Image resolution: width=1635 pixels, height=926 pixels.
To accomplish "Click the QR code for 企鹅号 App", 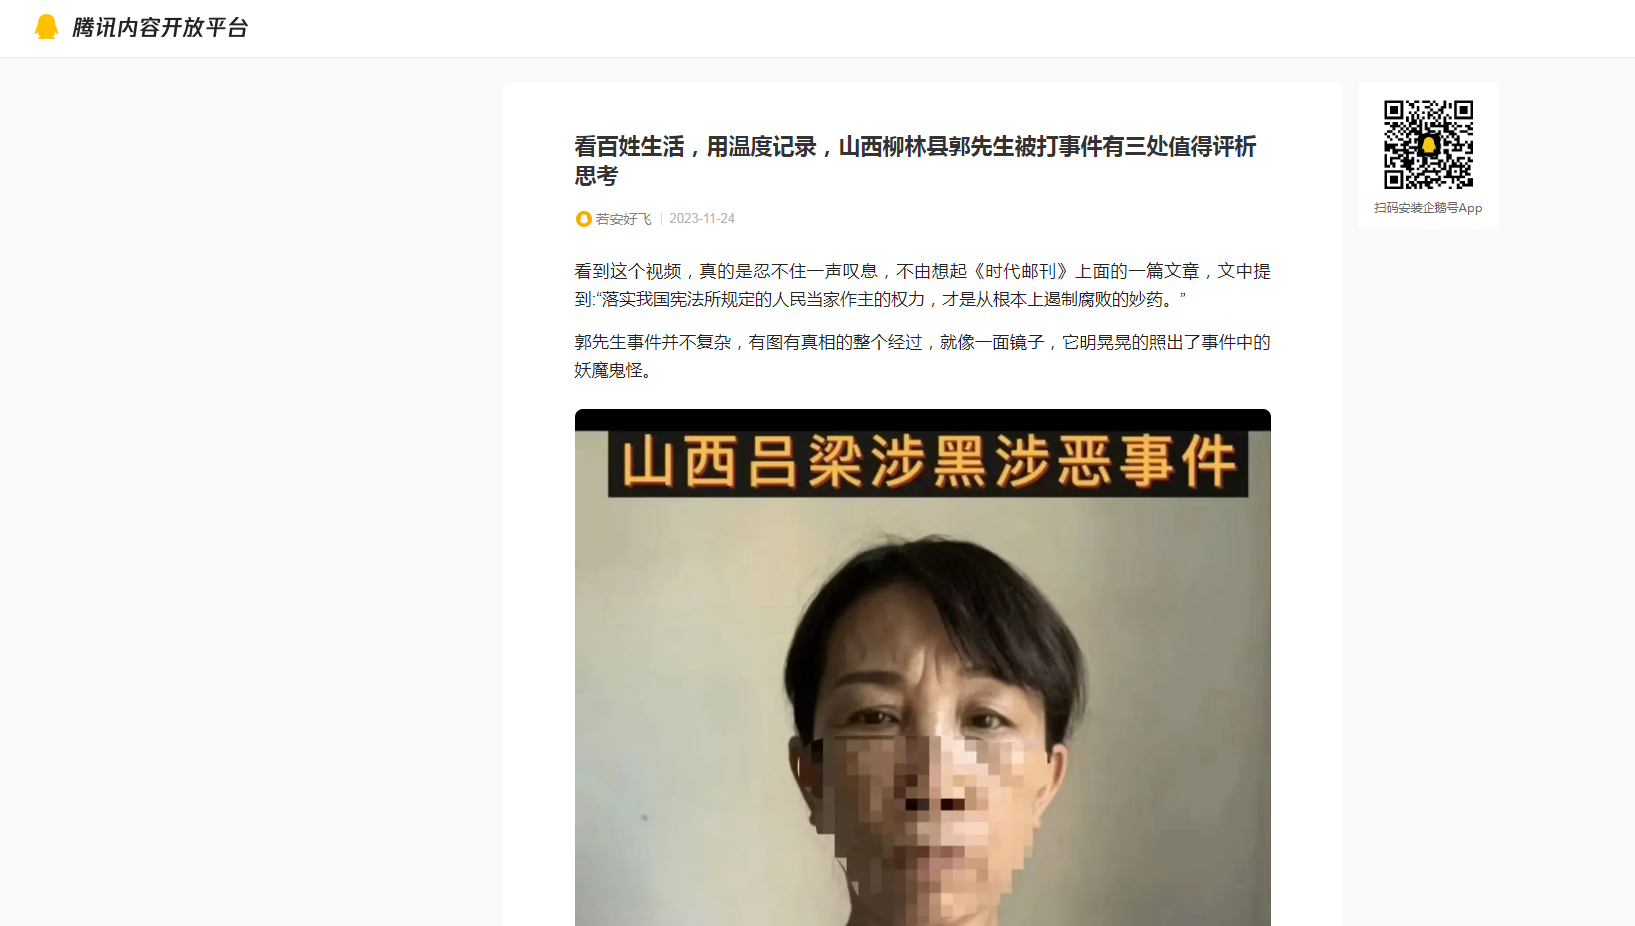I will [1428, 145].
